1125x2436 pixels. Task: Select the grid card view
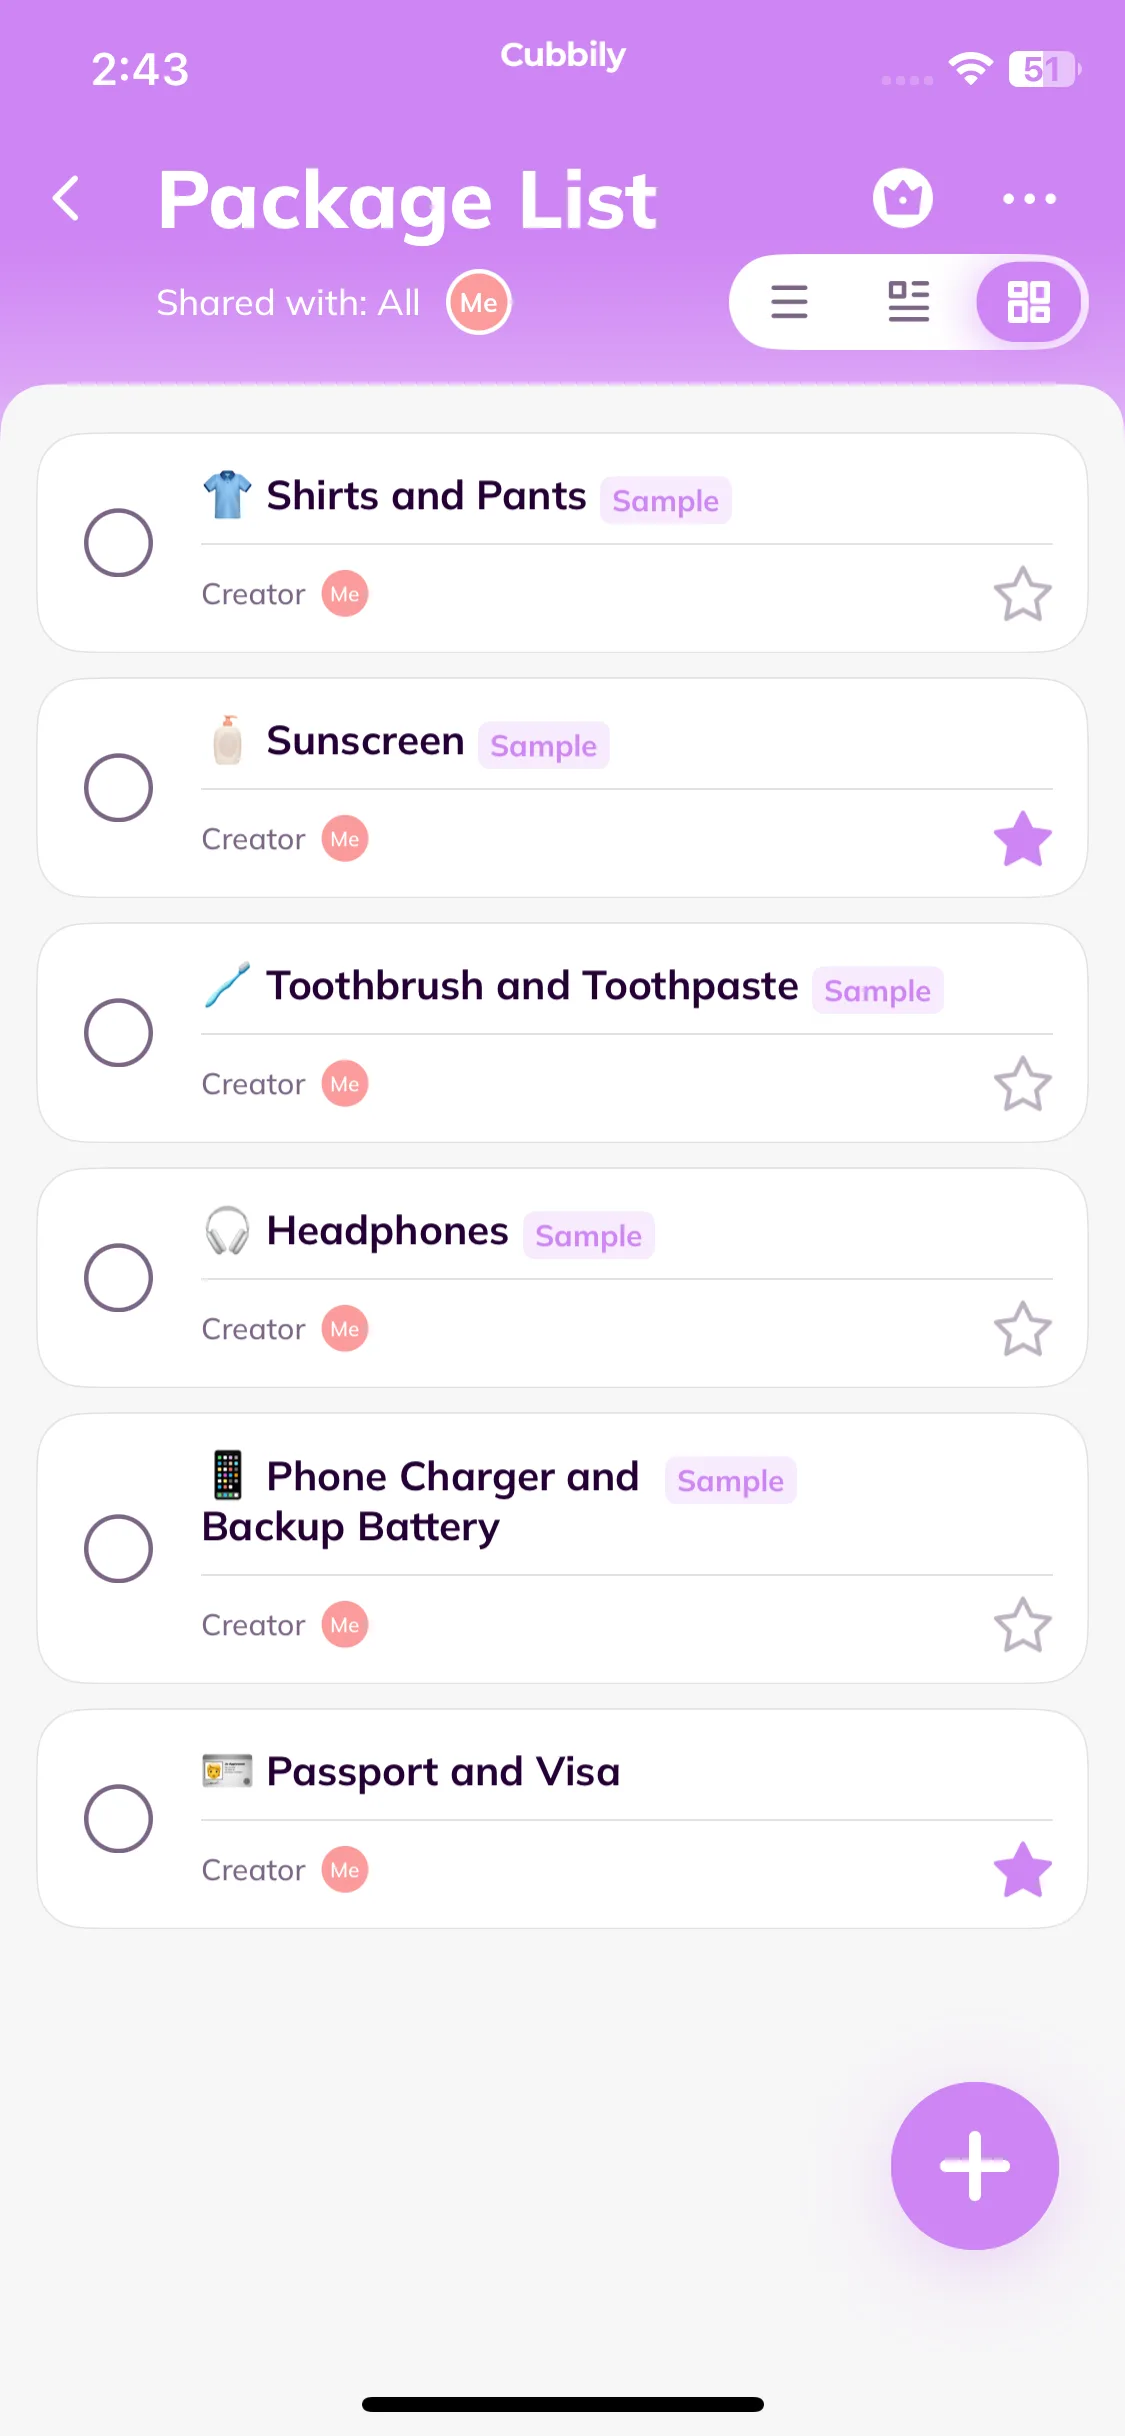pos(1028,301)
